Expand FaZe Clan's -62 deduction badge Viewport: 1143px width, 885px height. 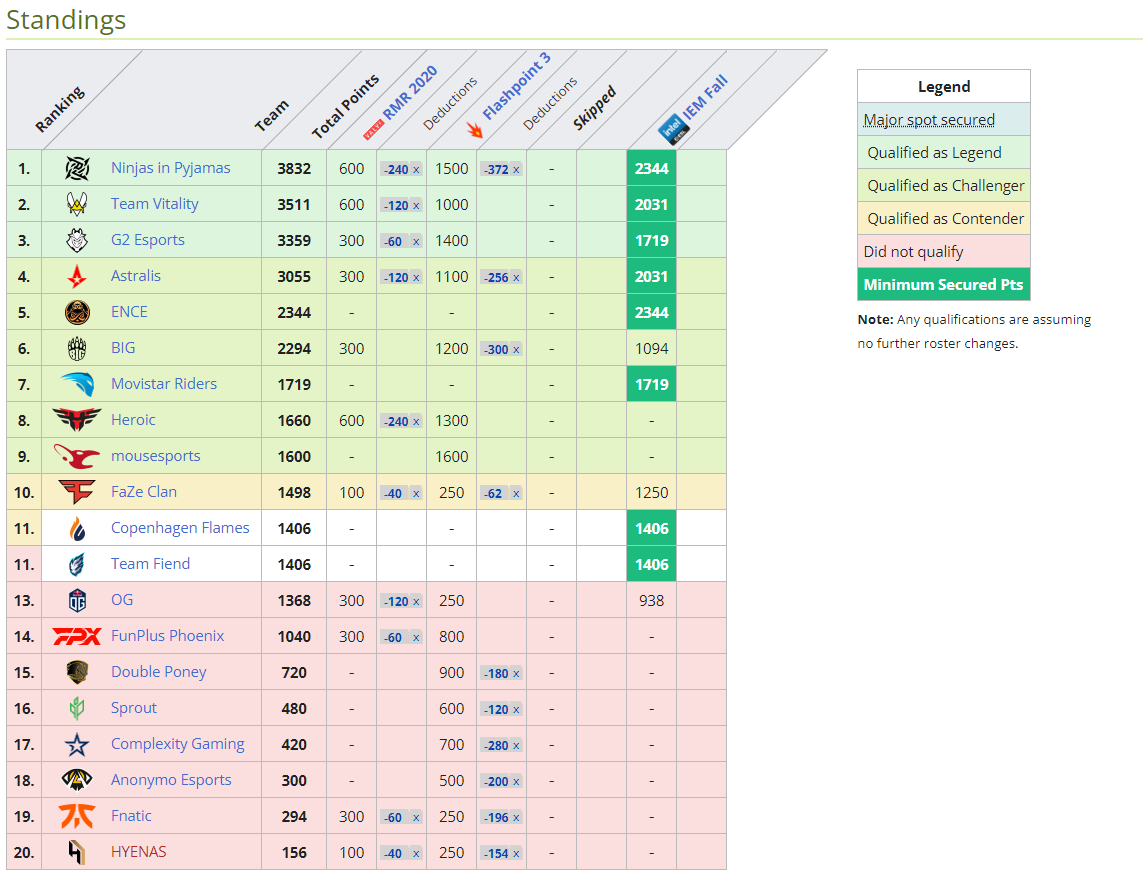point(502,494)
